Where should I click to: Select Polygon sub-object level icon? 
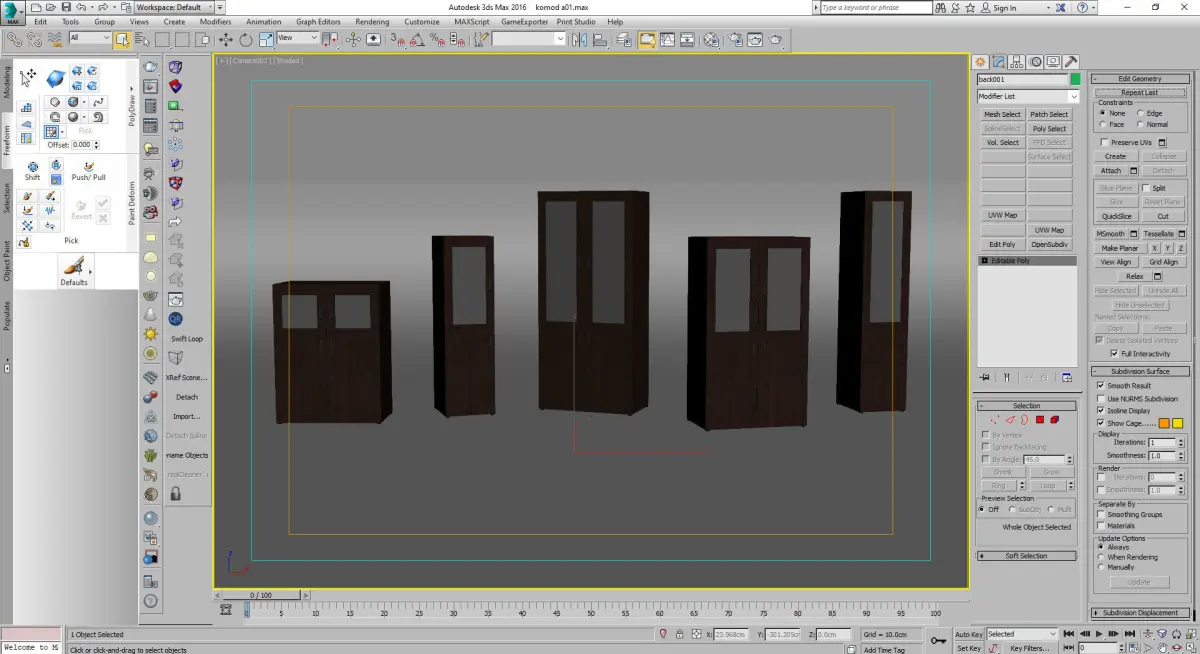(x=1040, y=420)
